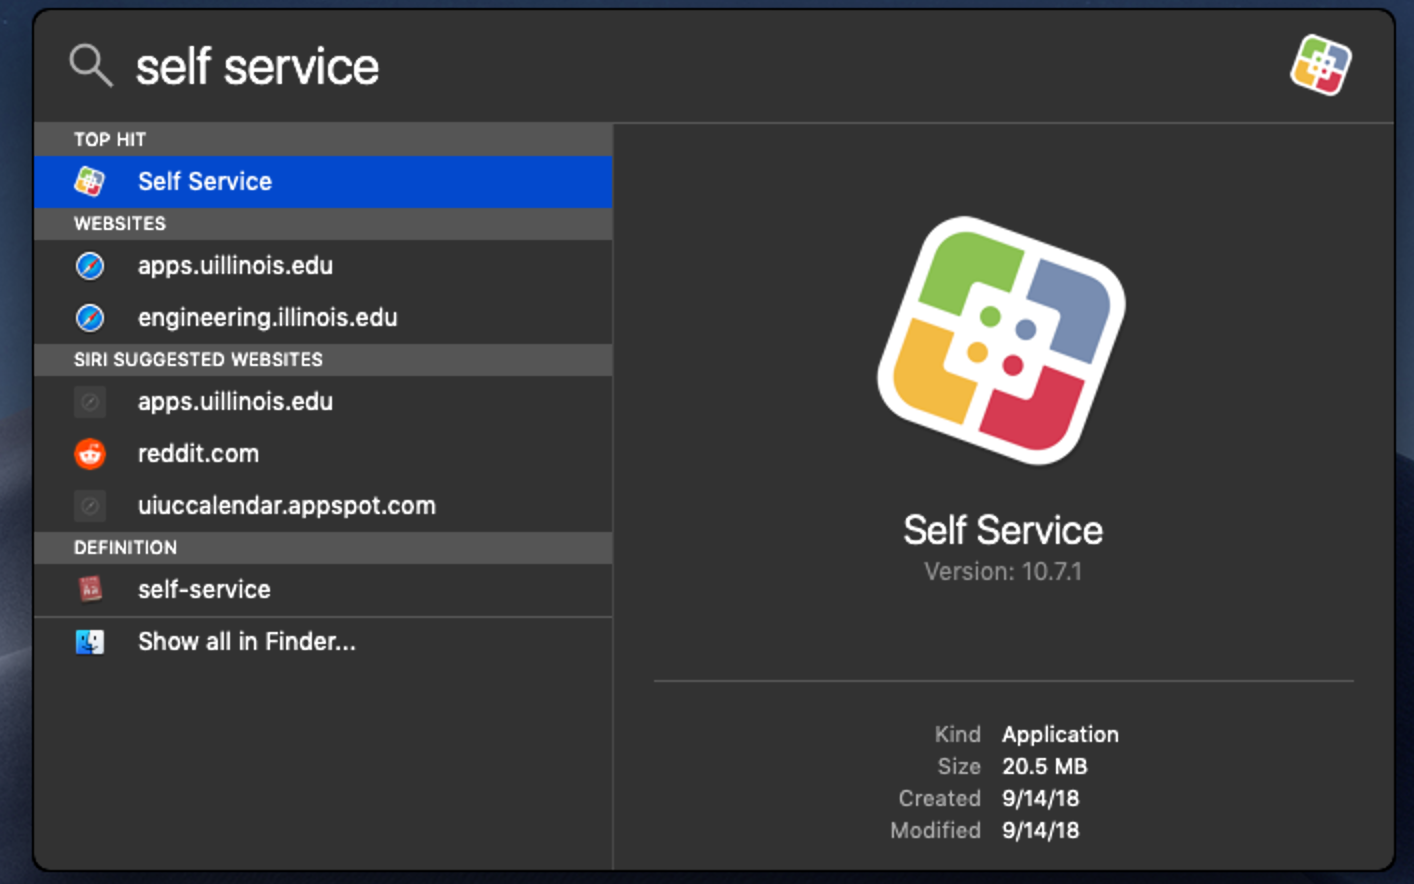1414x884 pixels.
Task: Open the Siri suggested apps.uillinois.edu result
Action: (323, 402)
